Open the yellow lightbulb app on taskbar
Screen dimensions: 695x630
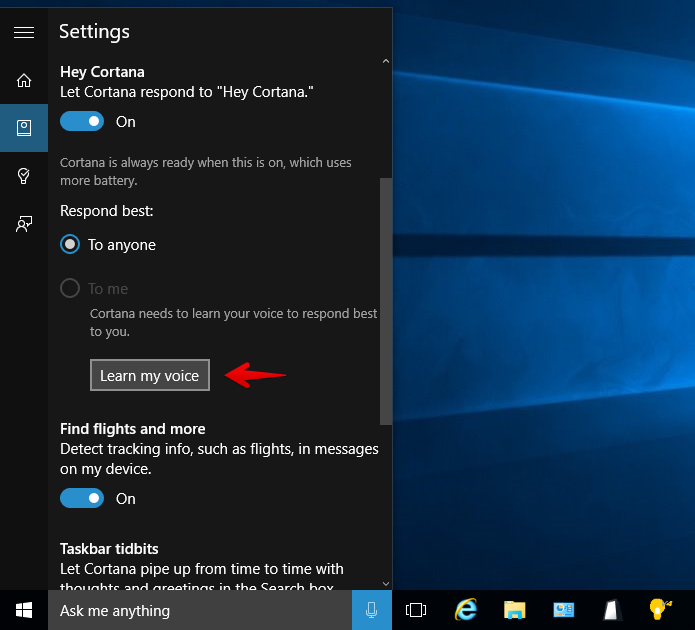660,609
